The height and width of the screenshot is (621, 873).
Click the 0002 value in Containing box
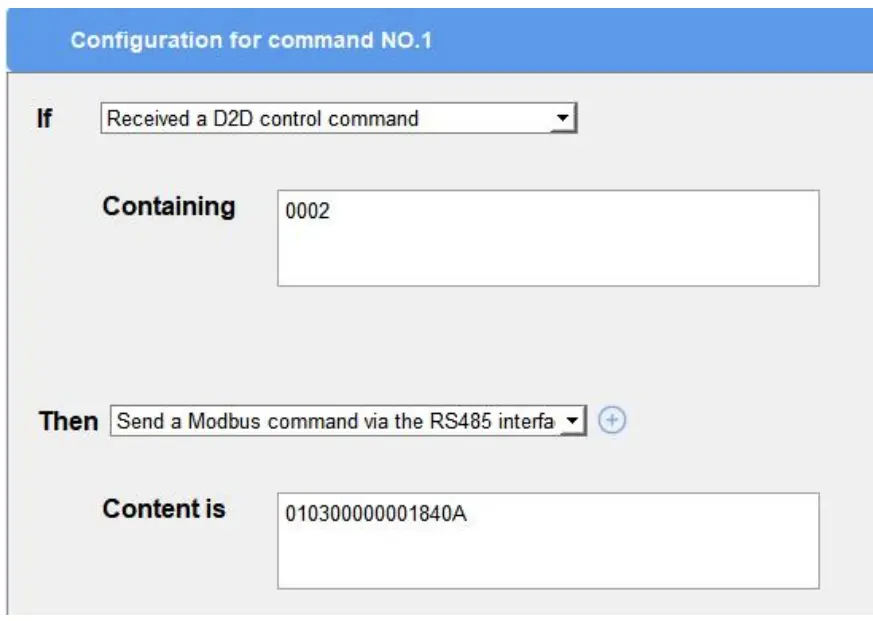(307, 212)
